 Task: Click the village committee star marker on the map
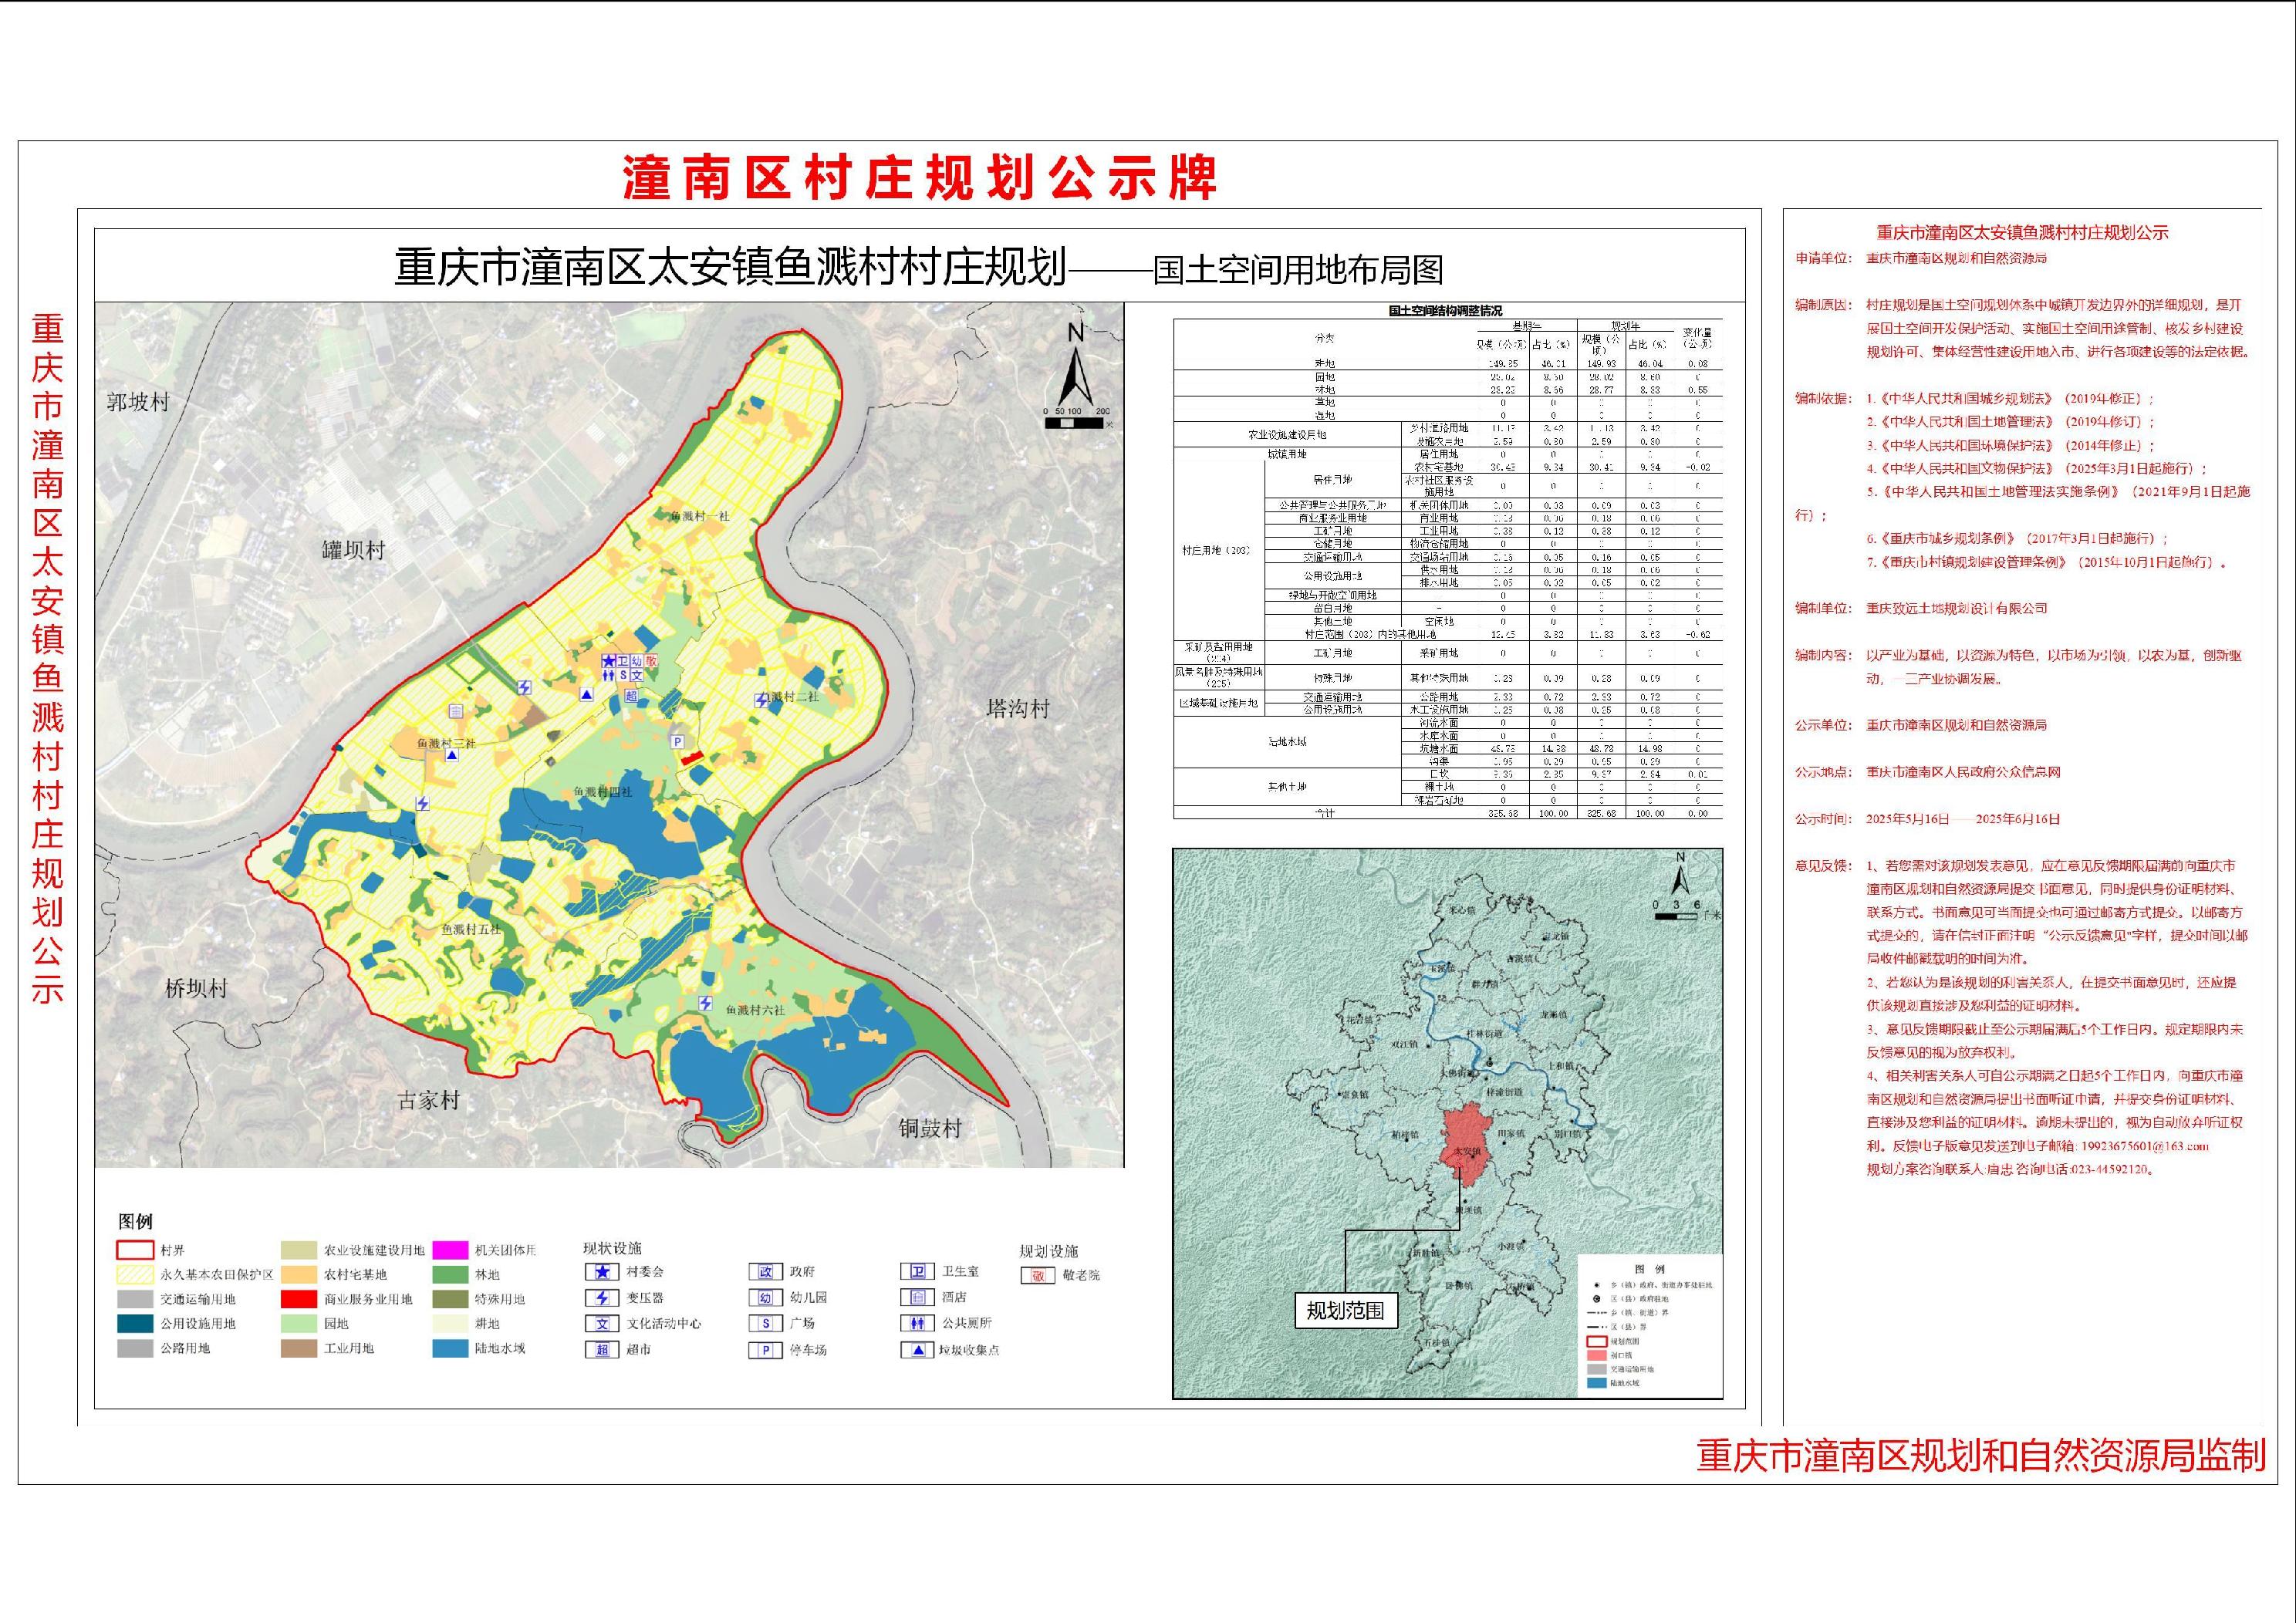608,662
